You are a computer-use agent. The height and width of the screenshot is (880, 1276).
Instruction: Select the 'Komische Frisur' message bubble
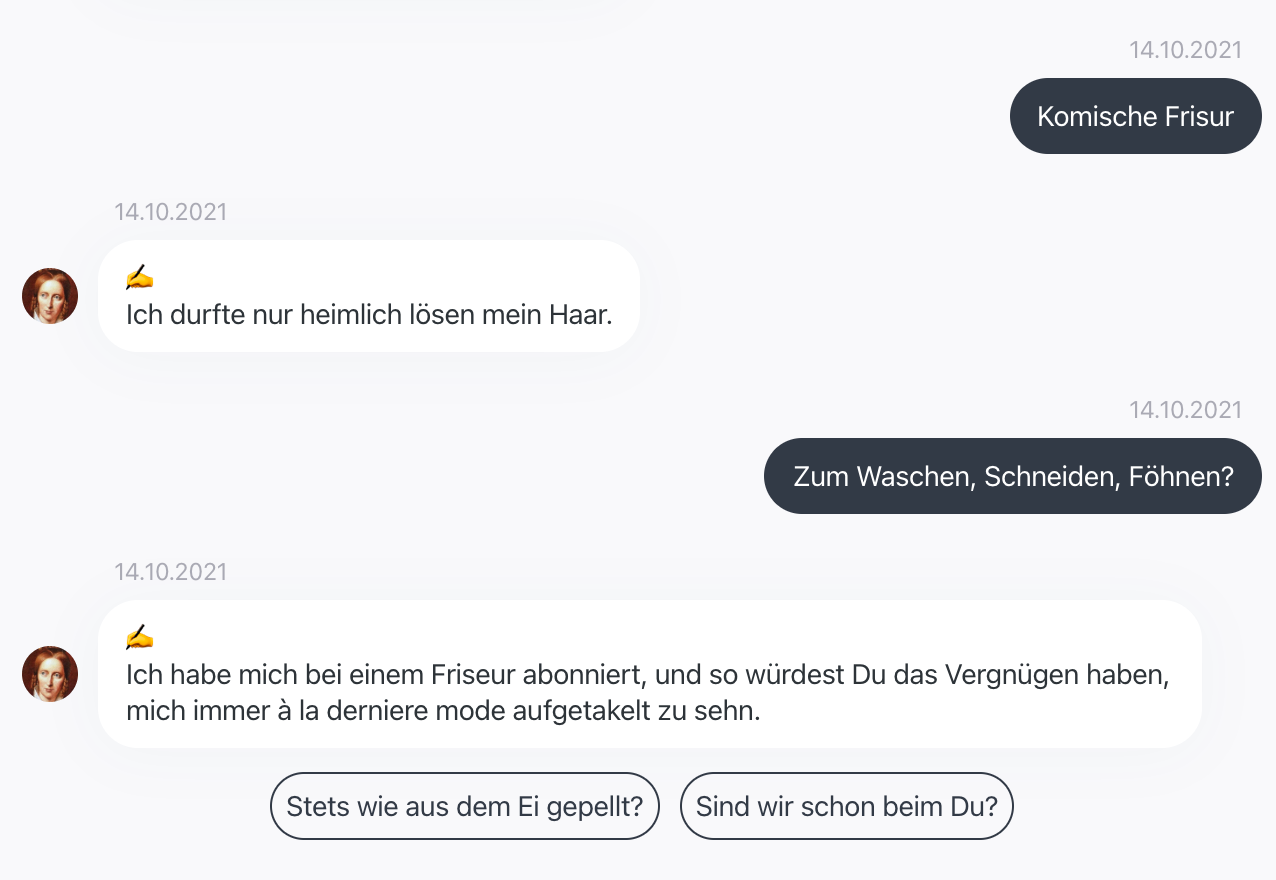(1136, 116)
